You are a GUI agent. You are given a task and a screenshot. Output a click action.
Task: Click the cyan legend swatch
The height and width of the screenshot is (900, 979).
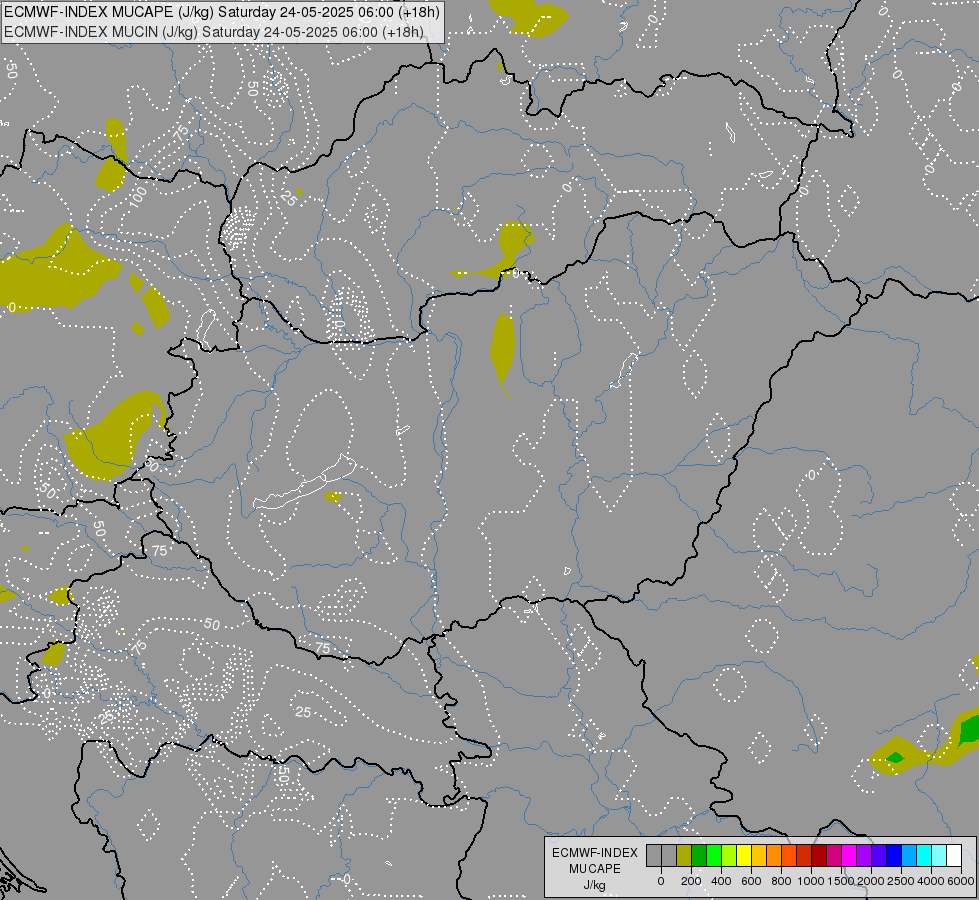click(x=923, y=855)
